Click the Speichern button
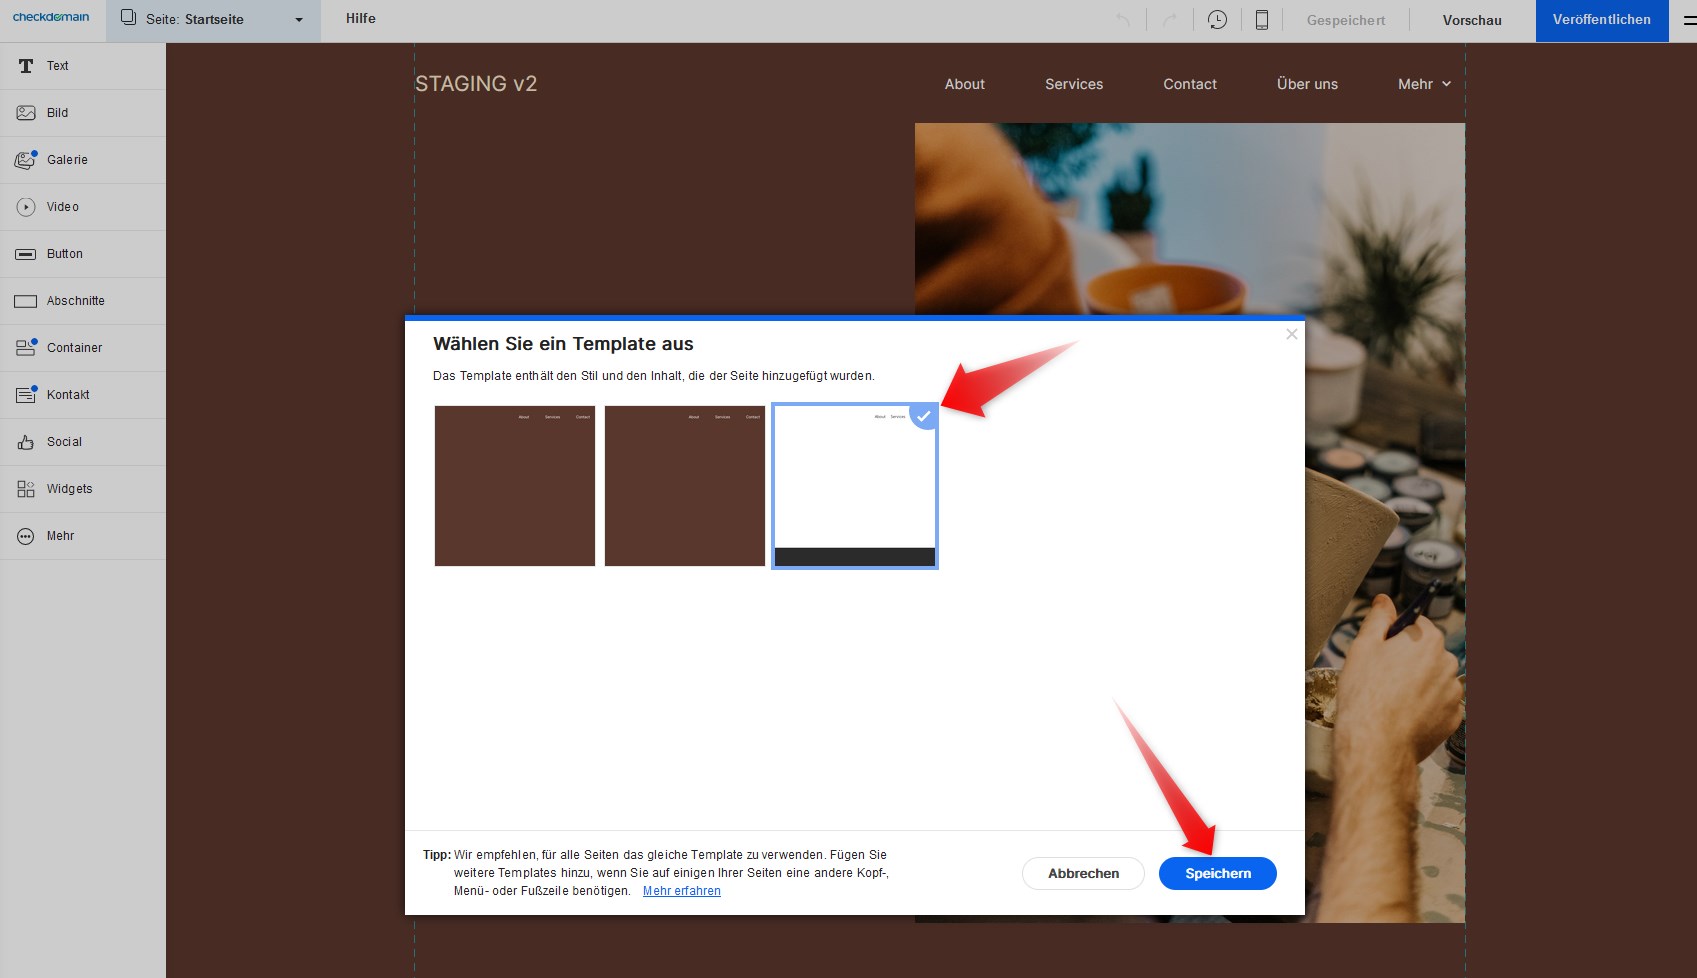Screen dimensions: 1697x978 [1217, 873]
